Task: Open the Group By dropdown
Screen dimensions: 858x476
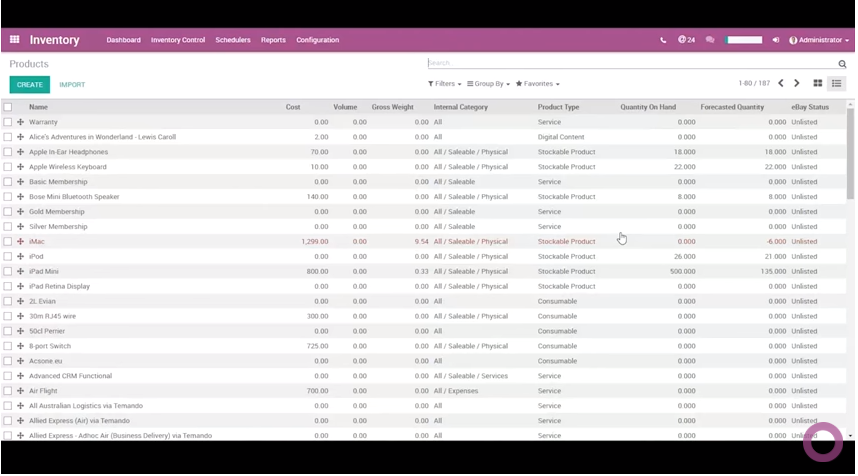Action: [489, 84]
